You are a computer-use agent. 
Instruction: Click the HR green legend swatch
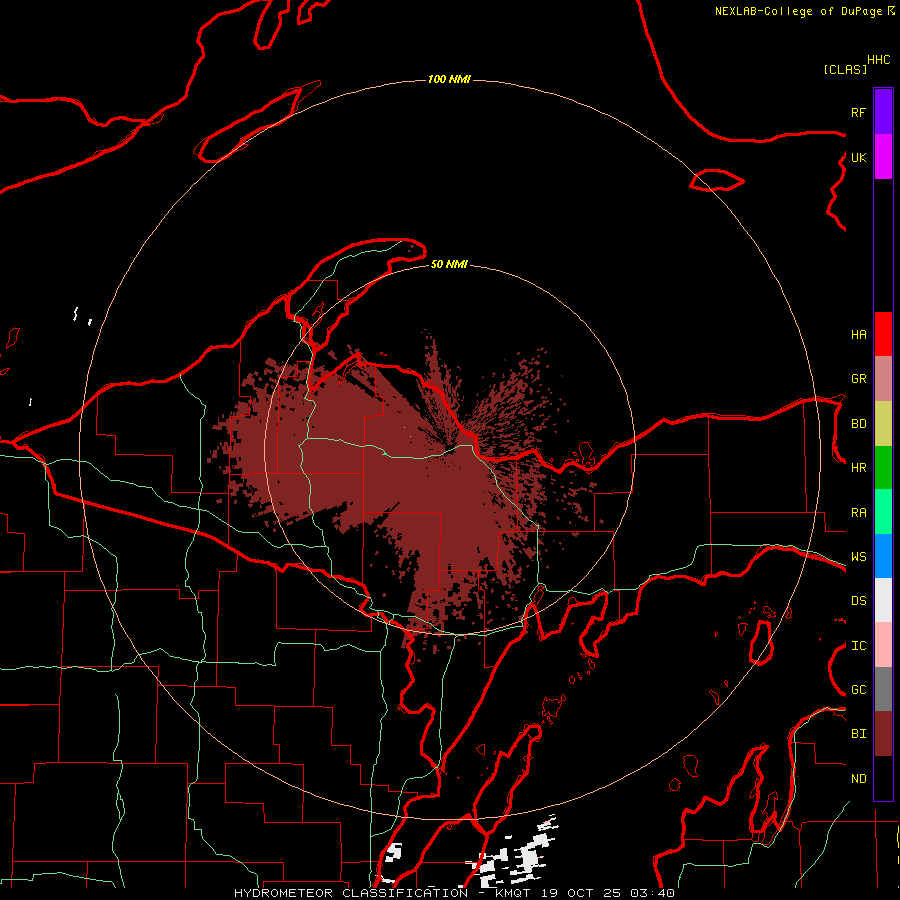(883, 468)
